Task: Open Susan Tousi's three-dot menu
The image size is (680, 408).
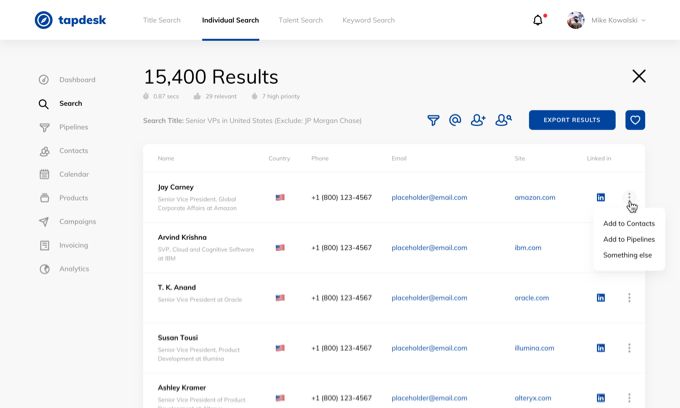Action: [x=629, y=348]
